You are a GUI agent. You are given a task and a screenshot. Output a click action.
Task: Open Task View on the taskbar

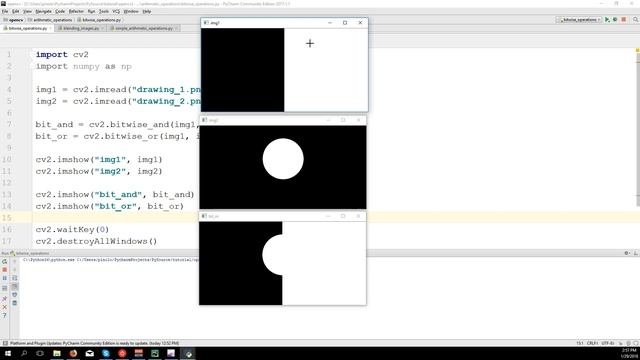pos(40,353)
